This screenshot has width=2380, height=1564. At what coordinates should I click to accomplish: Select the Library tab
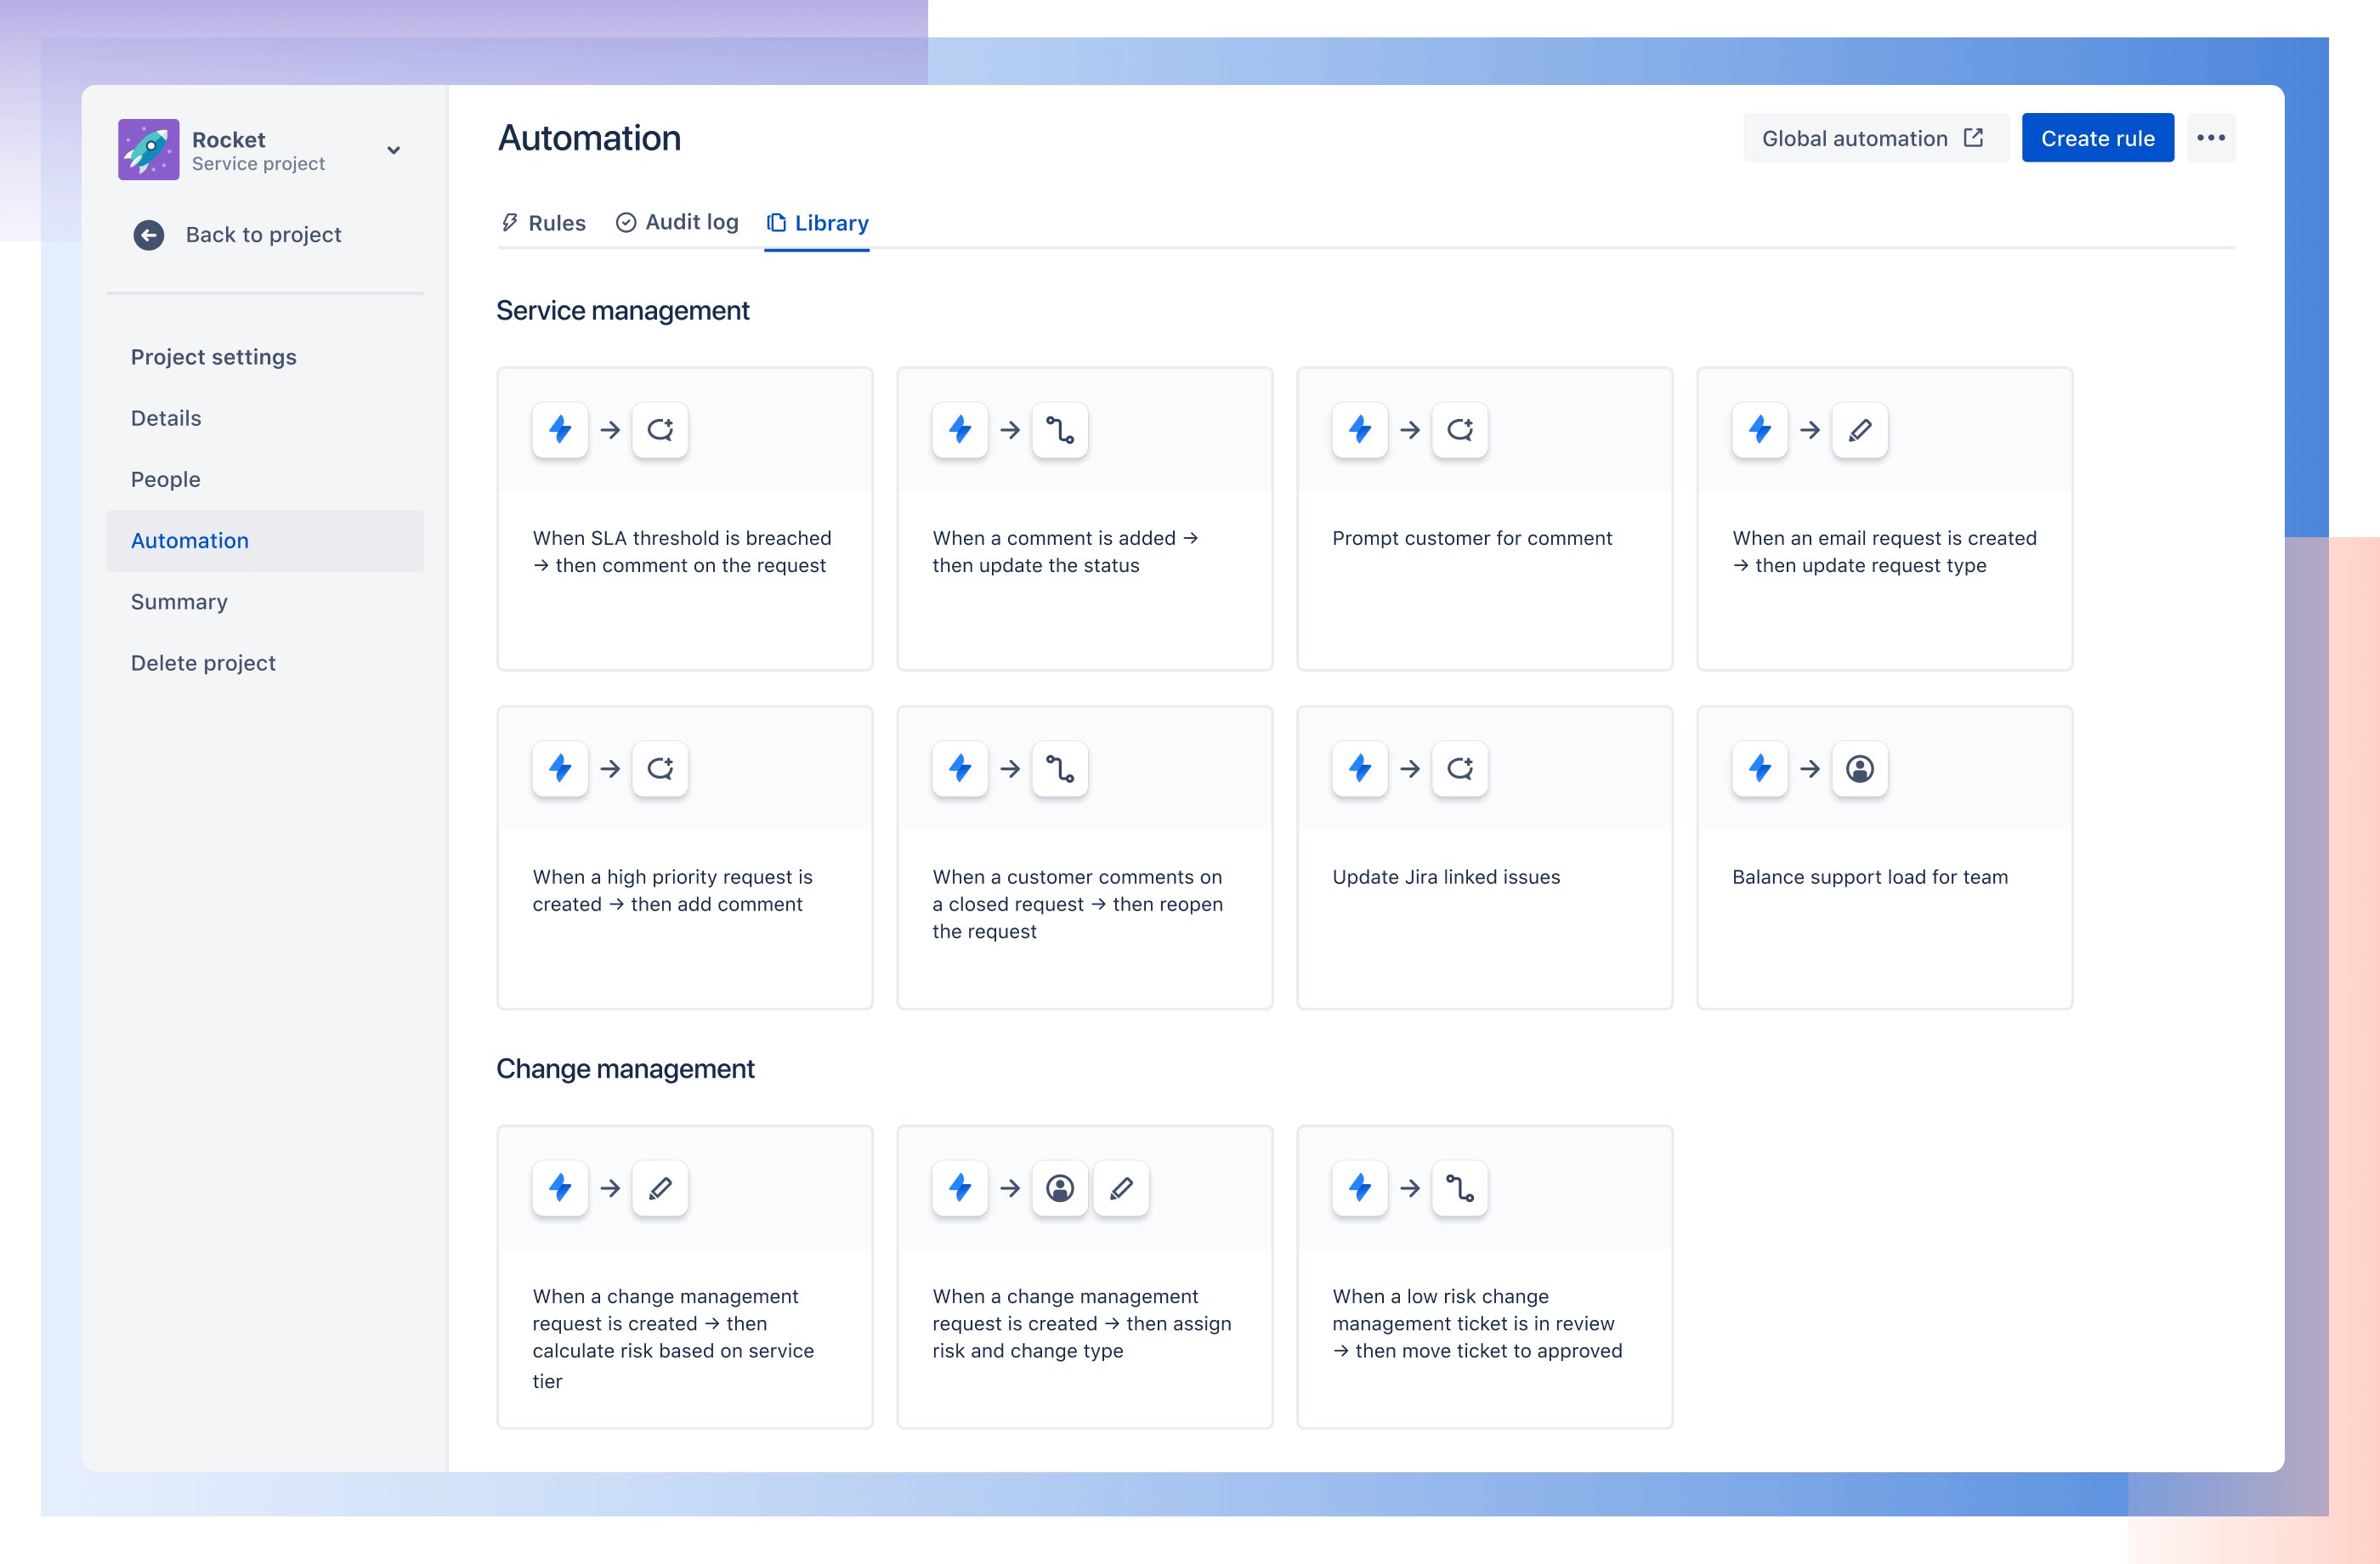tap(819, 220)
